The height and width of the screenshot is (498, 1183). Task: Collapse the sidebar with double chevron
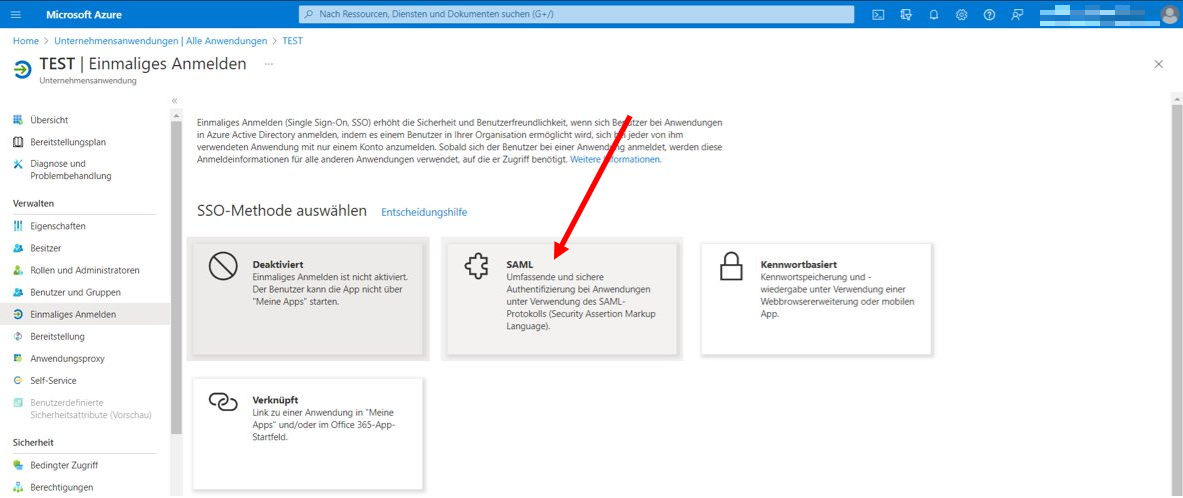pos(174,100)
